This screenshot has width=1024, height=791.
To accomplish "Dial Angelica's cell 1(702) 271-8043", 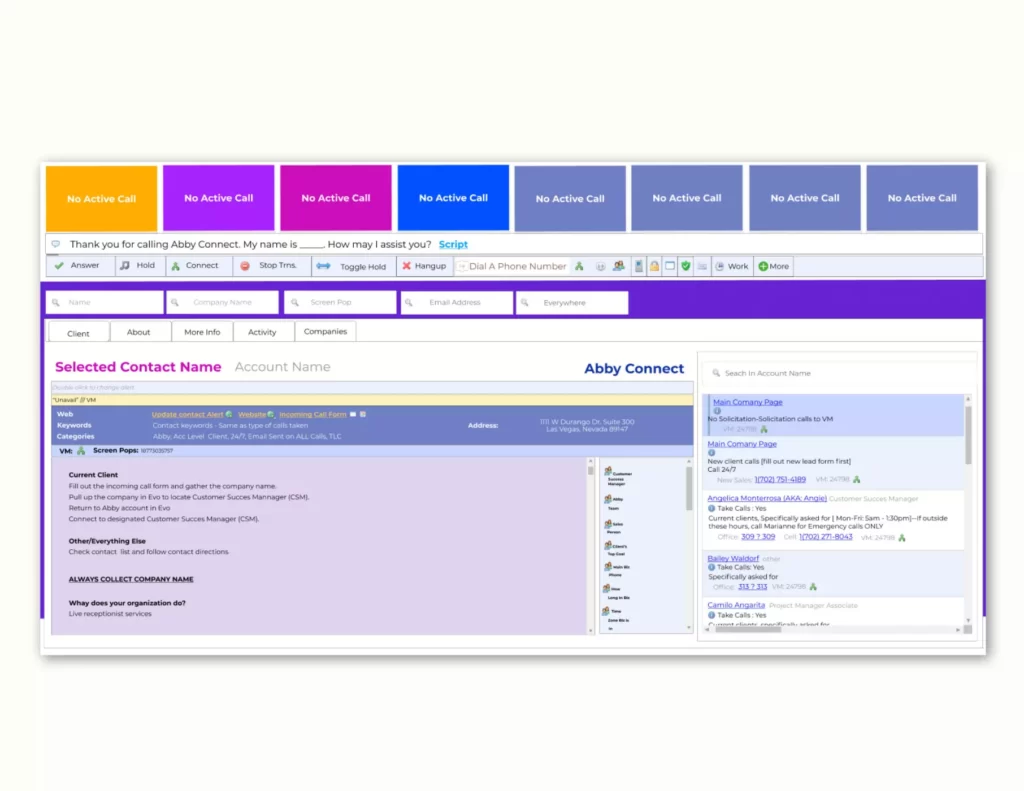I will (x=826, y=537).
